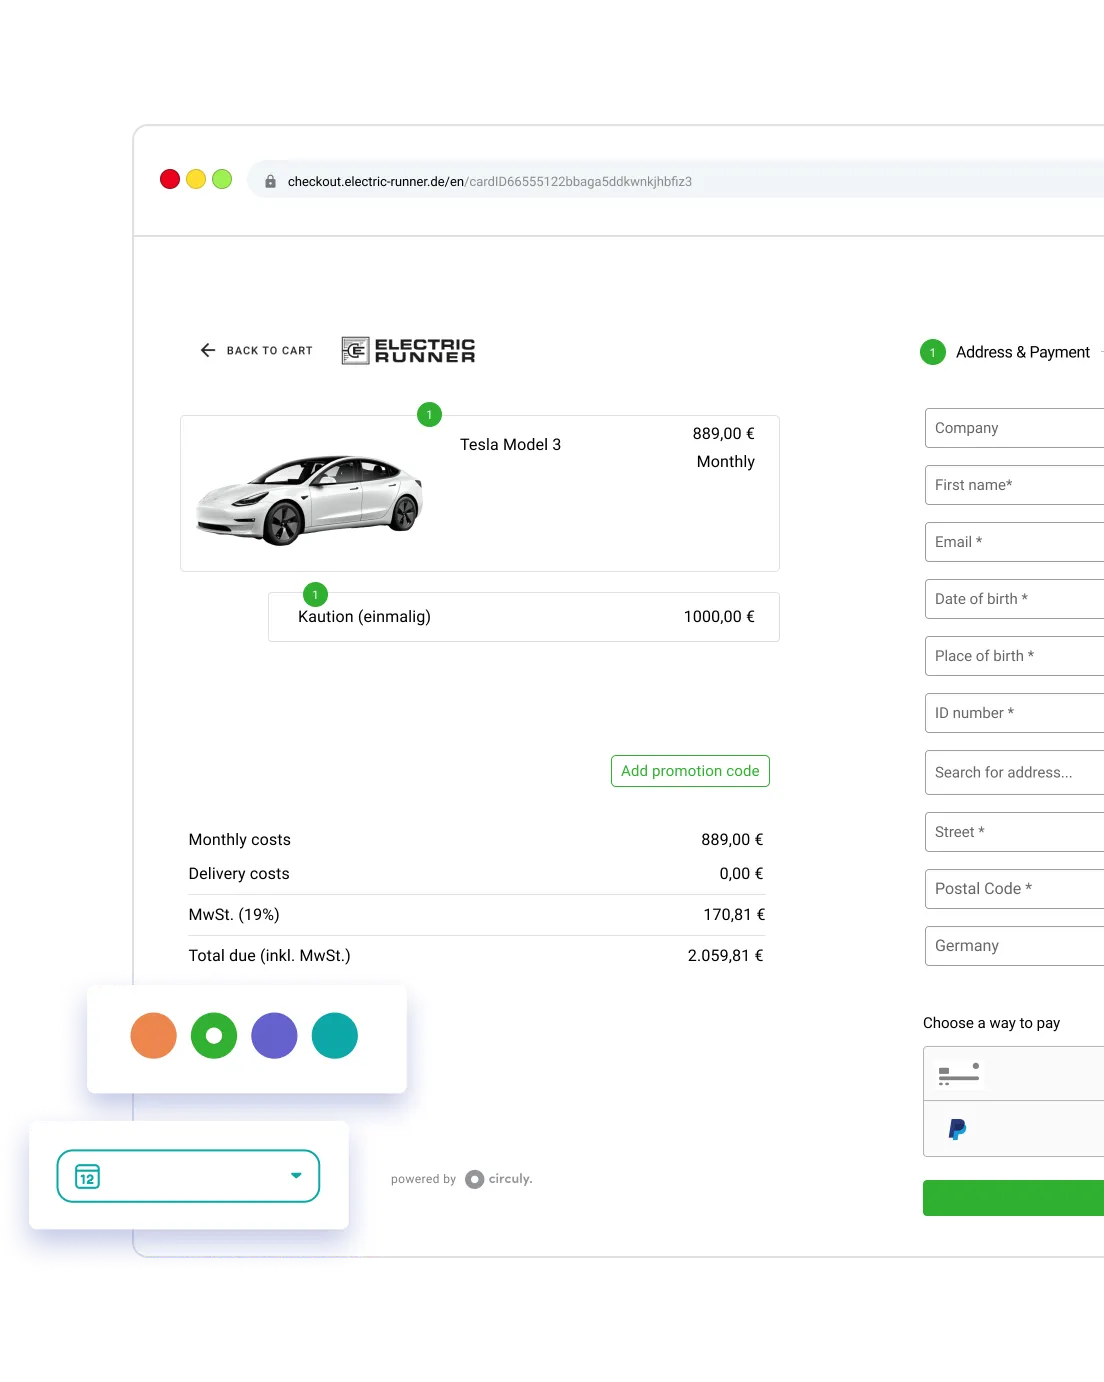Click the 1000,00 € deposit amount

coord(719,617)
